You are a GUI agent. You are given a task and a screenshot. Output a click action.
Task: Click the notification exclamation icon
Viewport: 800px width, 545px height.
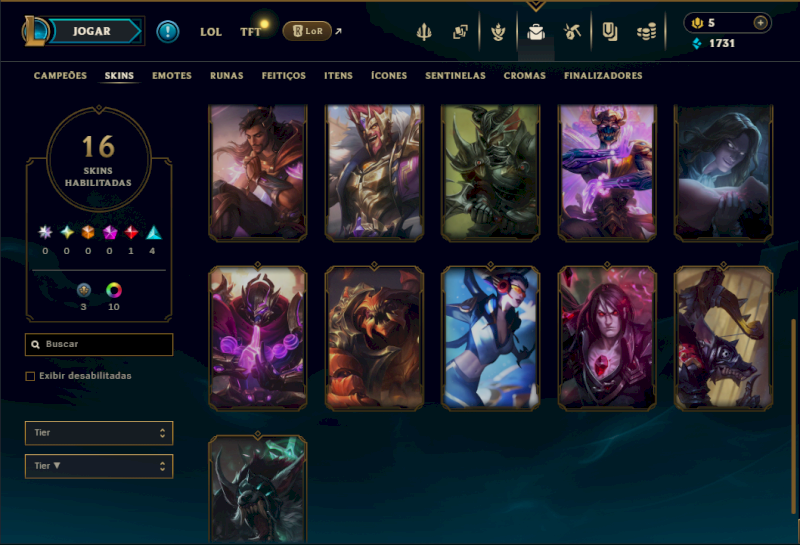tap(167, 32)
